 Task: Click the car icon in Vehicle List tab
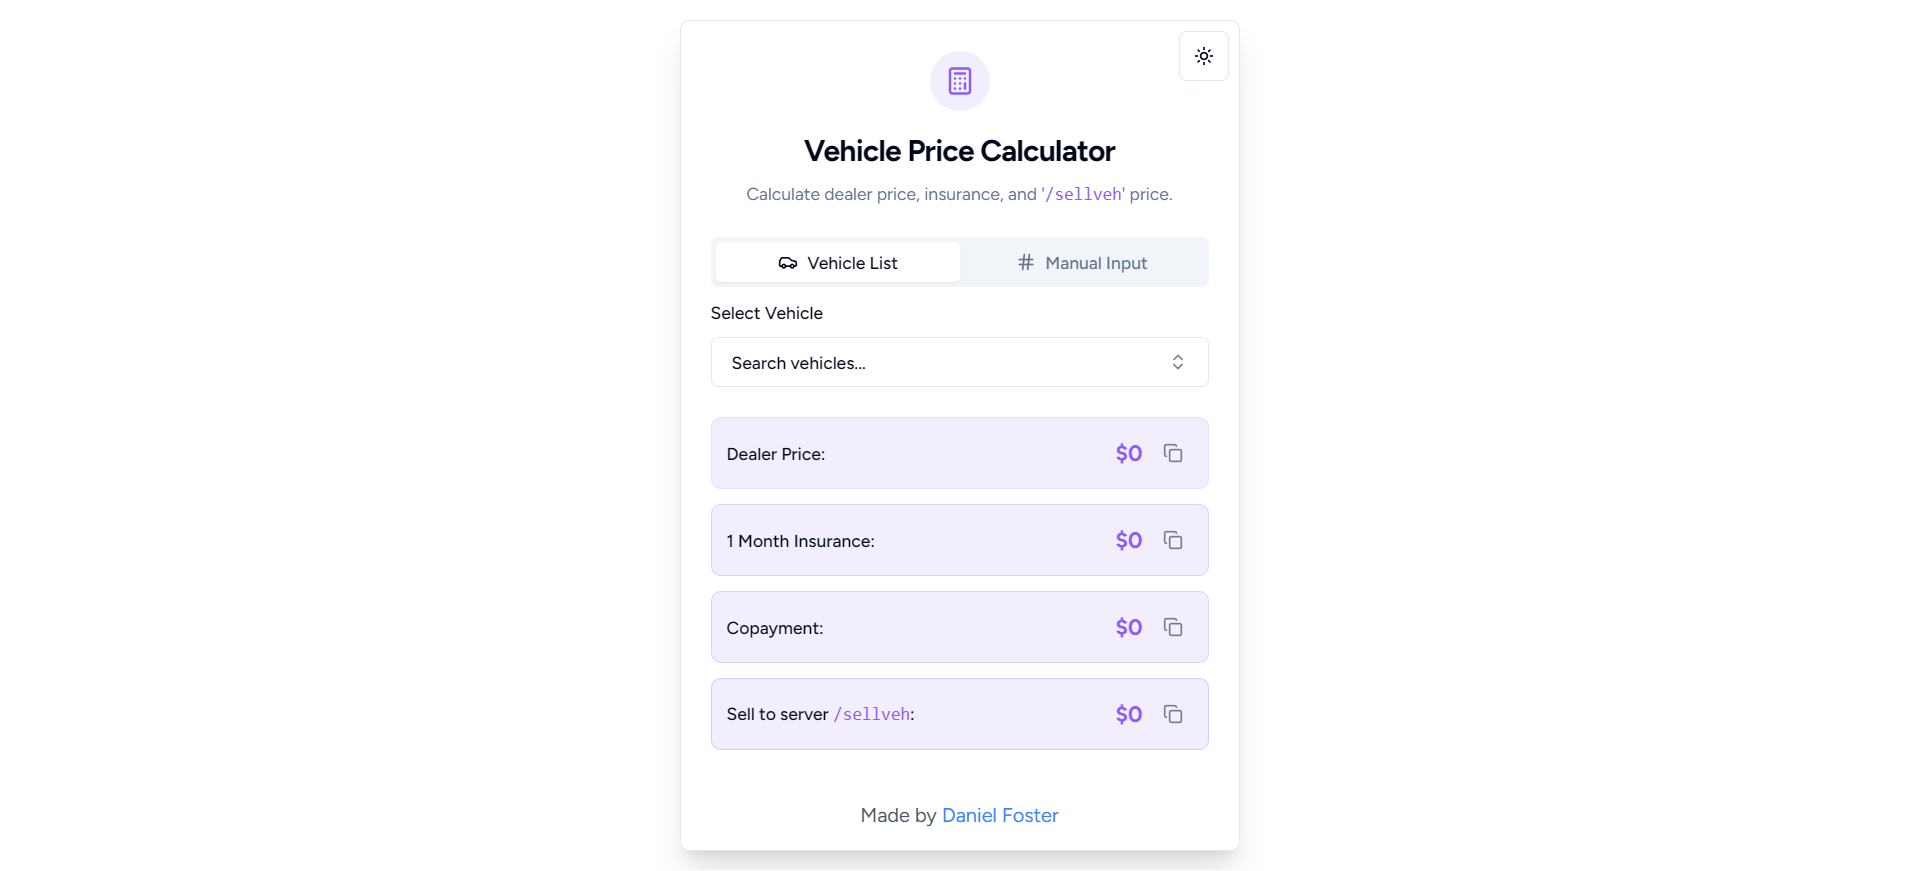788,263
